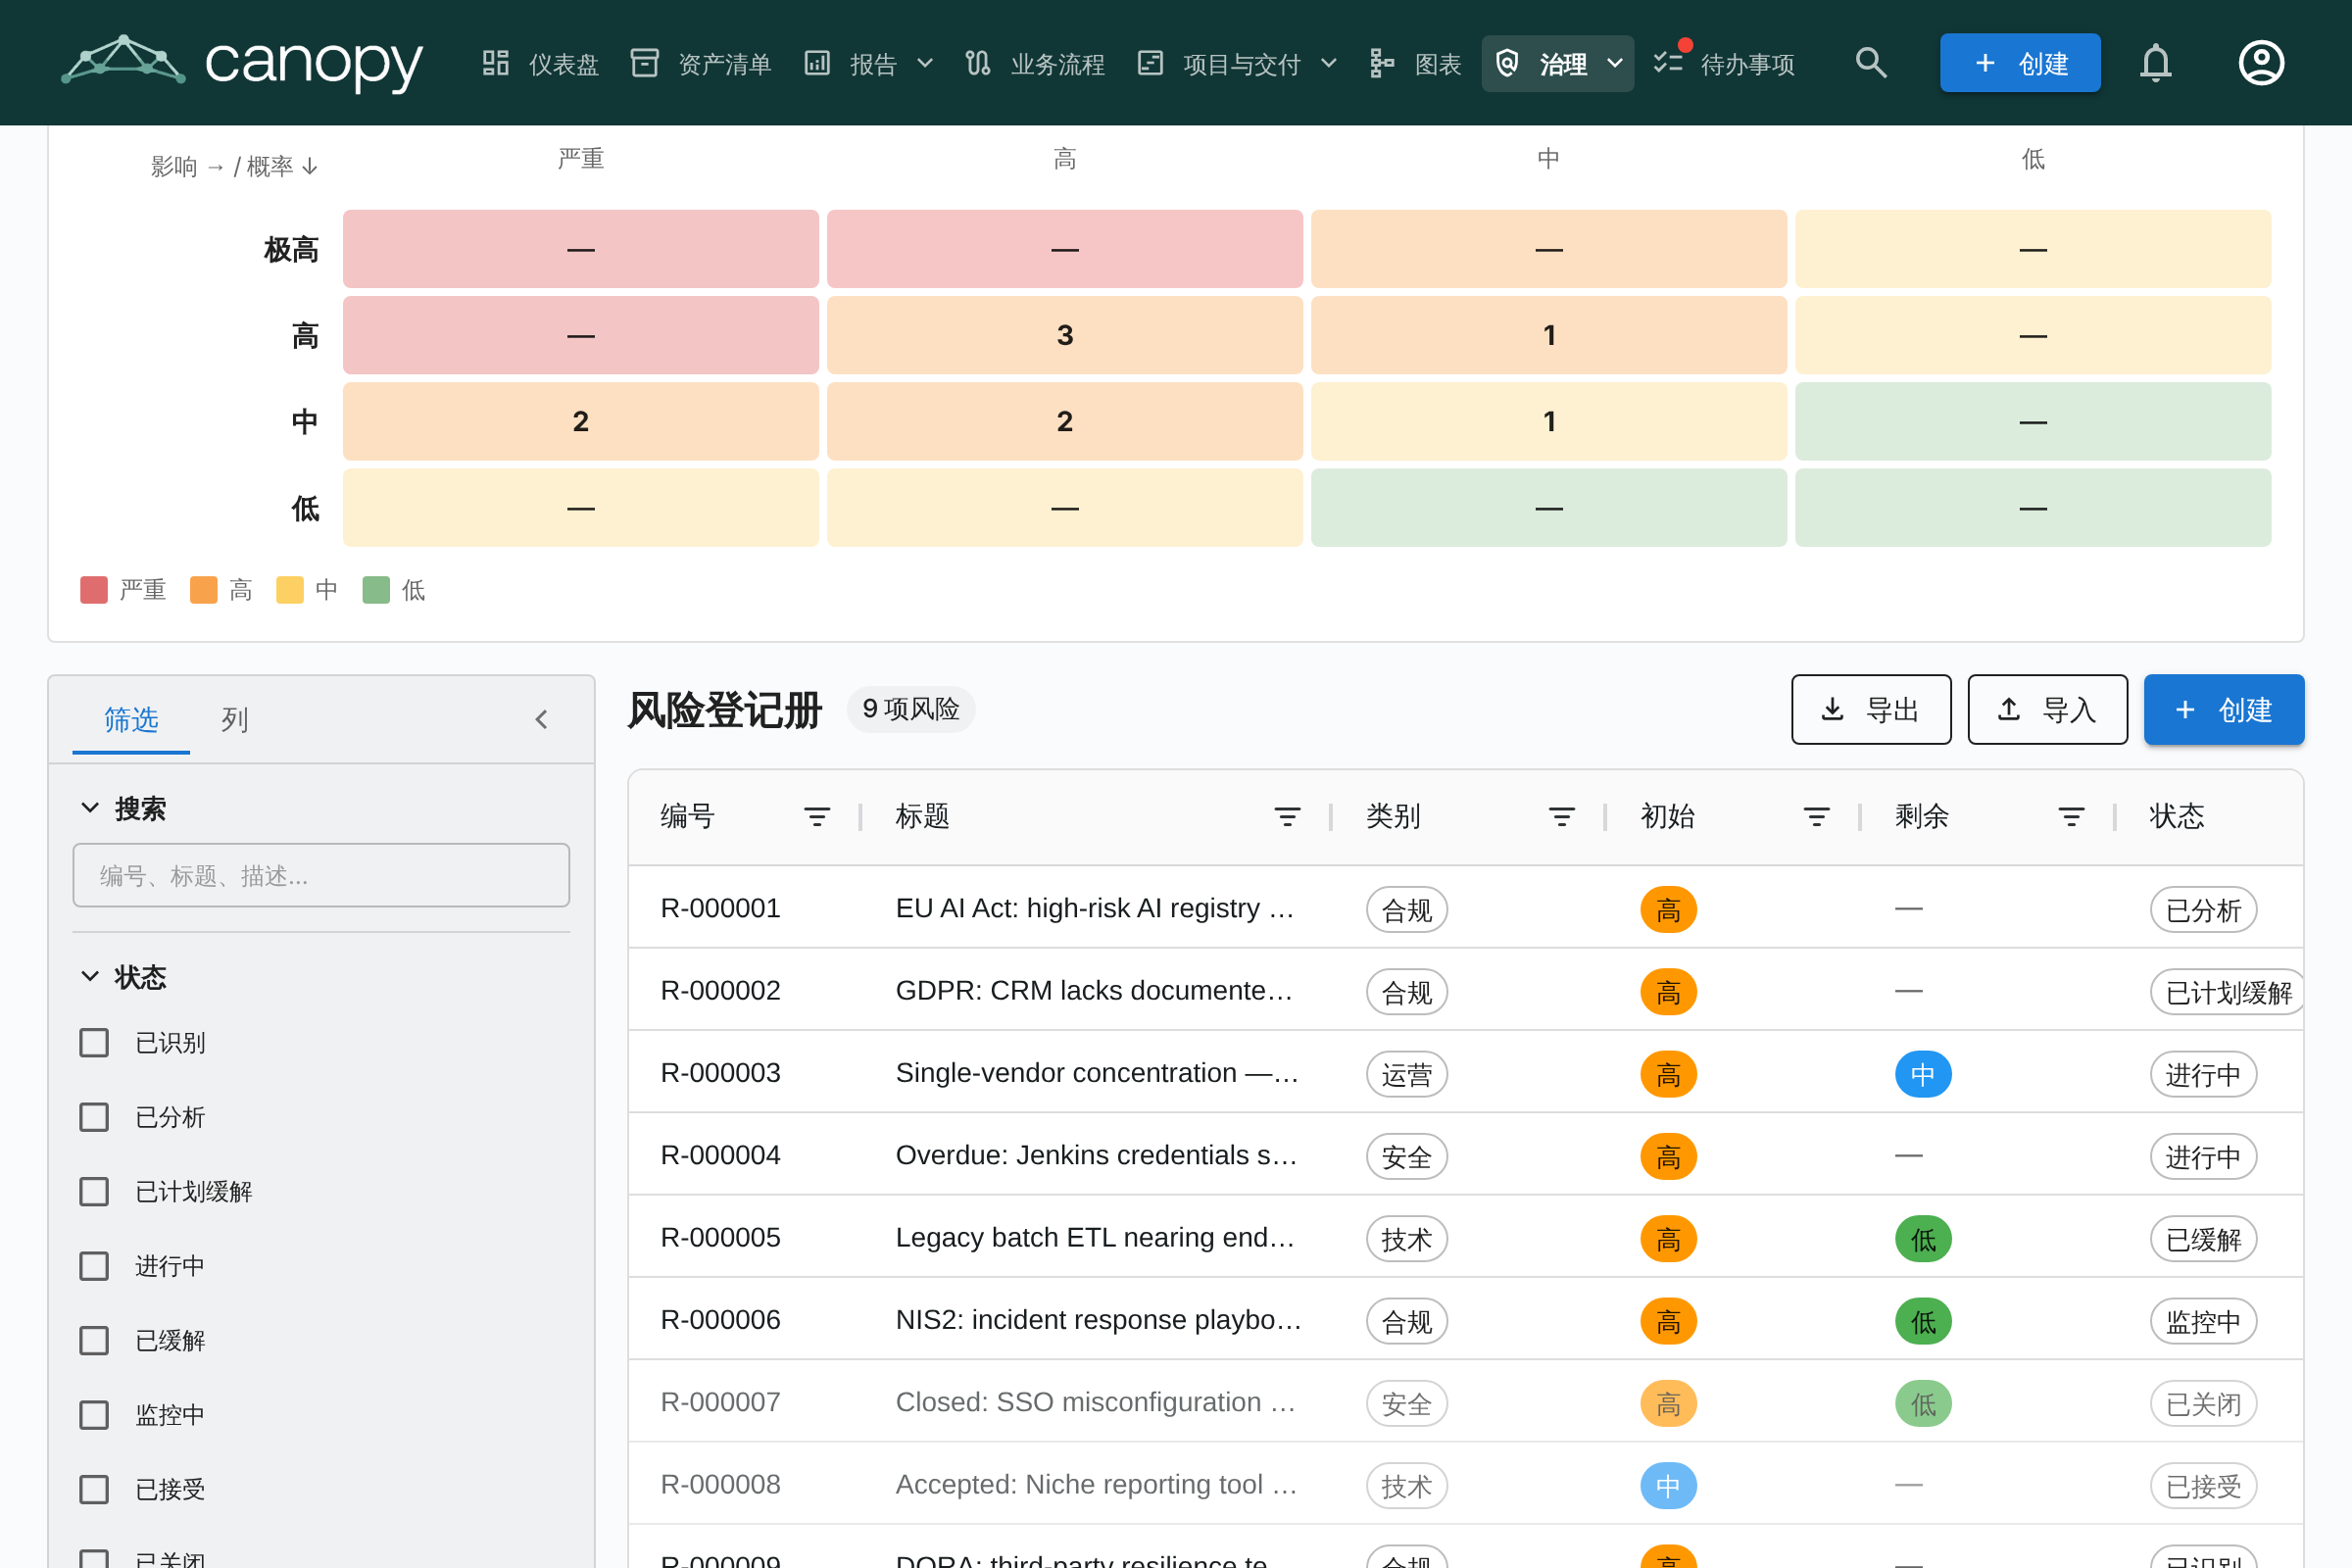
Task: Click title 'Closed: SSO misconfiguration'
Action: coord(1095,1402)
